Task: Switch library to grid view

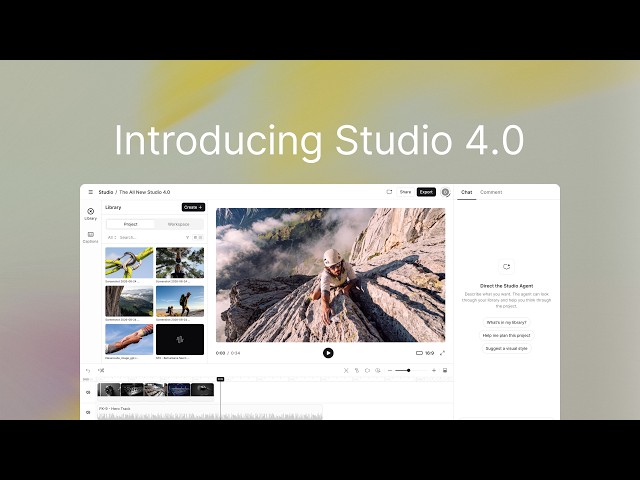Action: coord(196,237)
